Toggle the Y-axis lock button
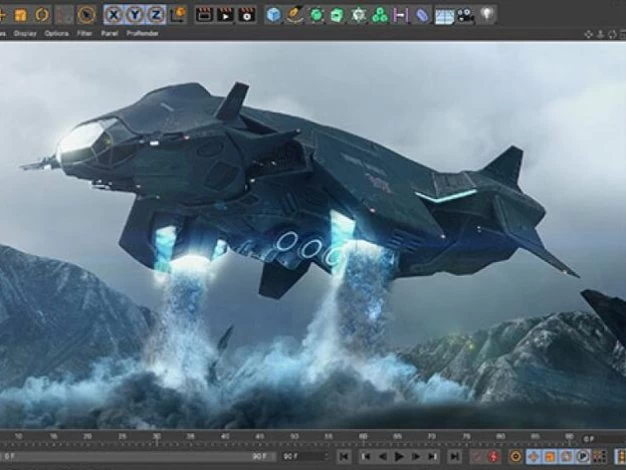The height and width of the screenshot is (470, 626). tap(135, 14)
